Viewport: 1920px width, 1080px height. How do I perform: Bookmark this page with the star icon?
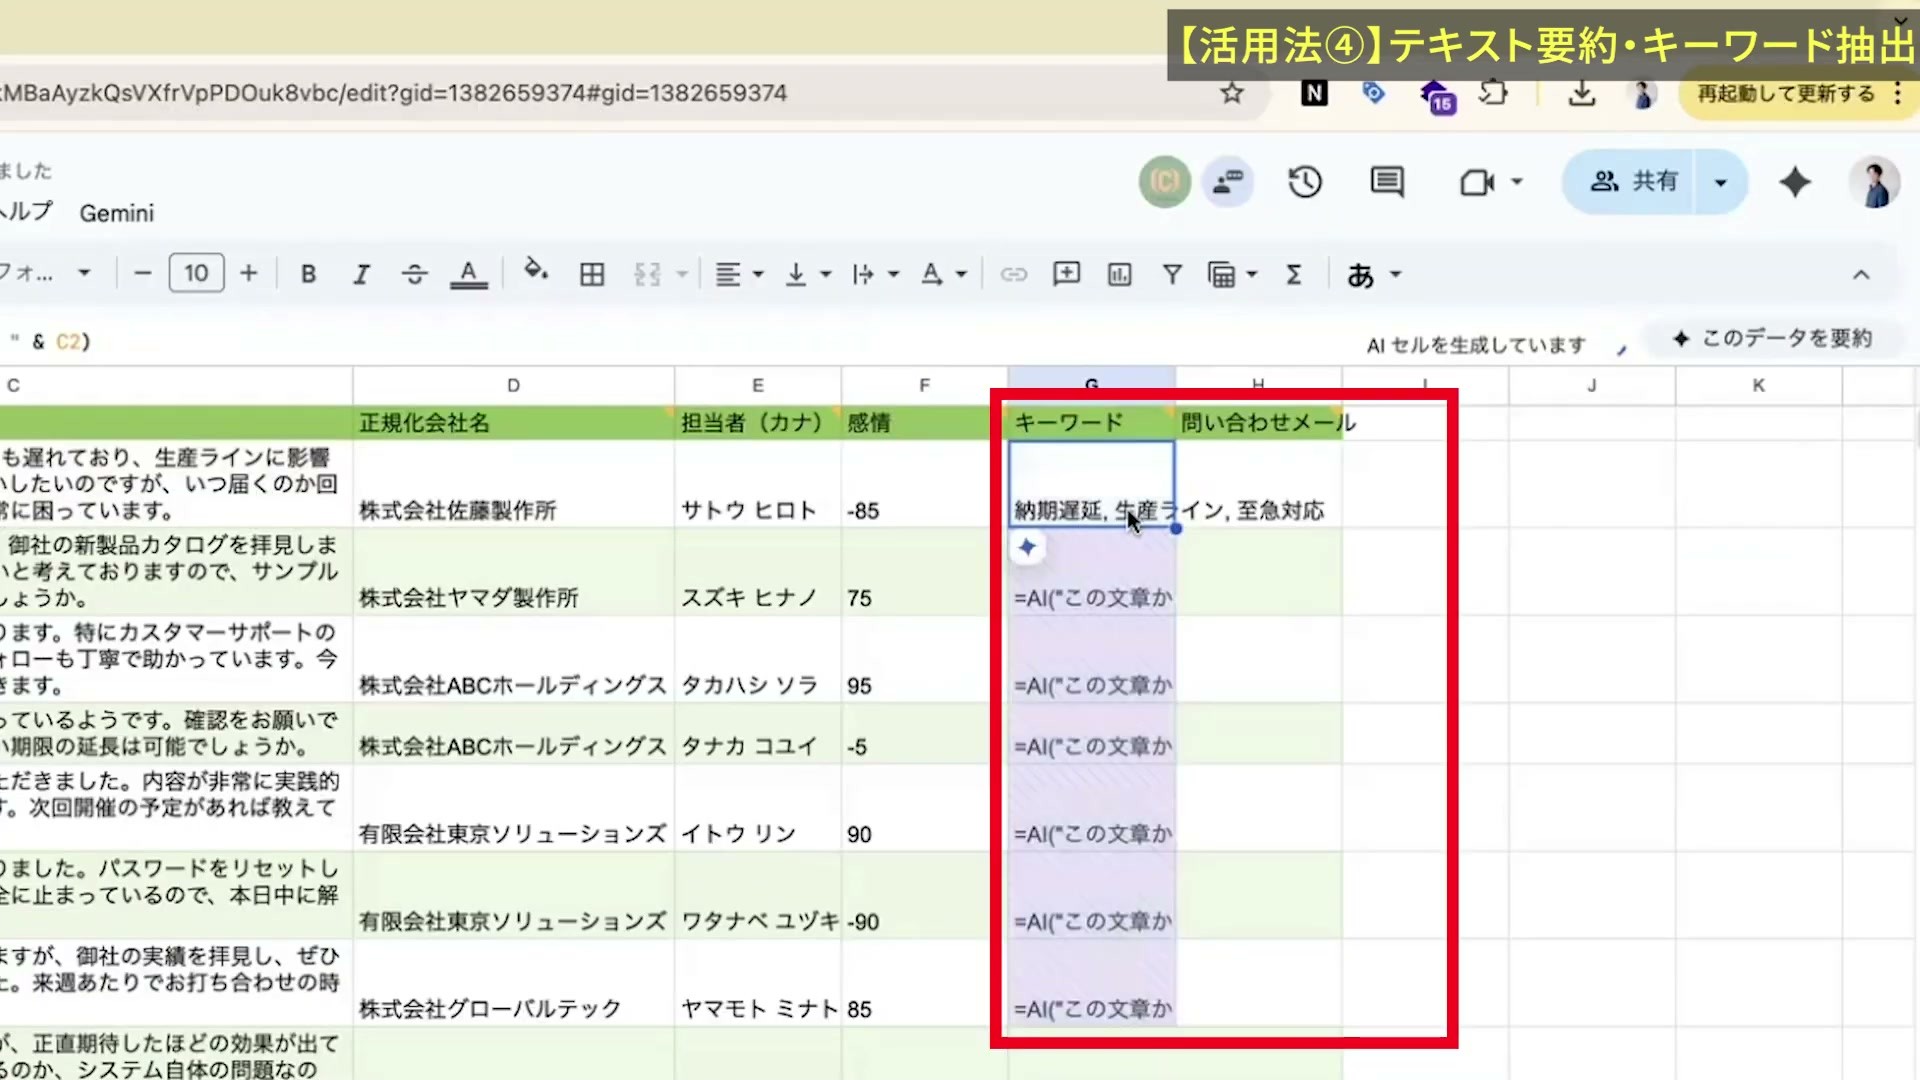coord(1231,93)
